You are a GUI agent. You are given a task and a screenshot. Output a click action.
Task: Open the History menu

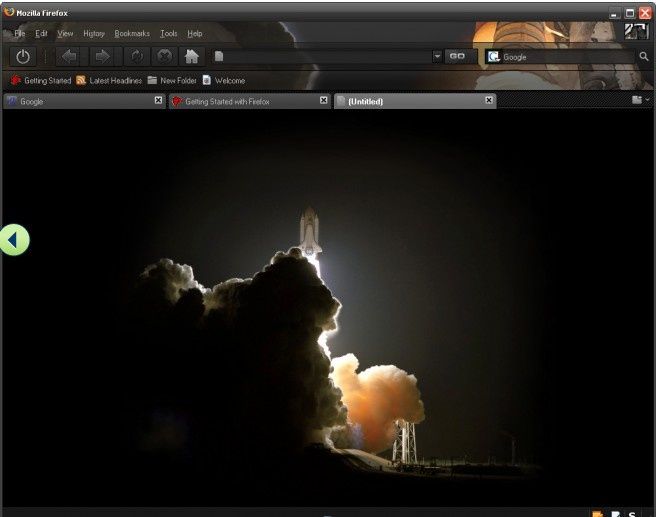(x=94, y=33)
